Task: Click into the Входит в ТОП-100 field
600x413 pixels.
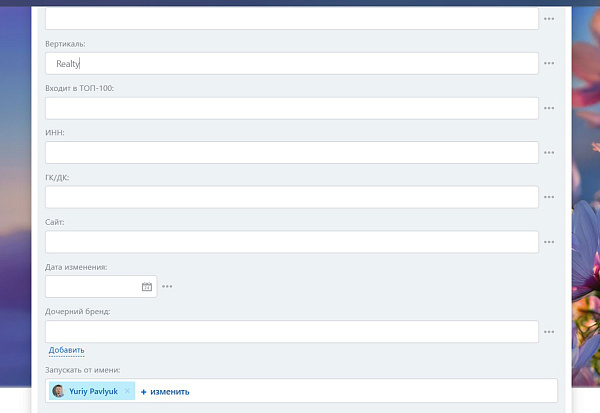Action: [292, 108]
